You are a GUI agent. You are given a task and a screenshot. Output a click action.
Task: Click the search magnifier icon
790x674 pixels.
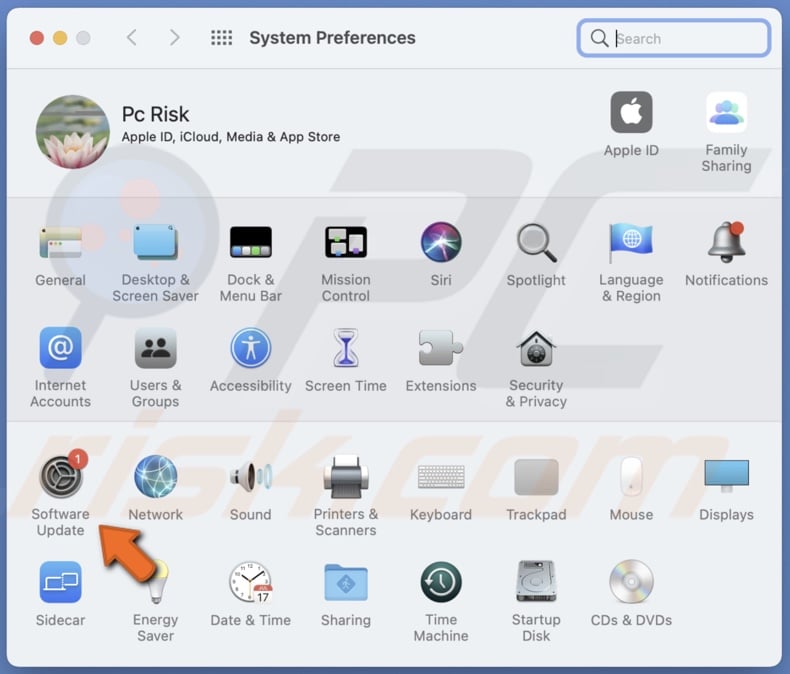pos(599,38)
